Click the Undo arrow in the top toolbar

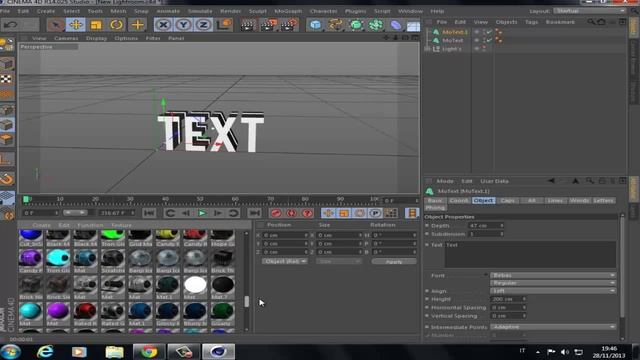pyautogui.click(x=11, y=25)
